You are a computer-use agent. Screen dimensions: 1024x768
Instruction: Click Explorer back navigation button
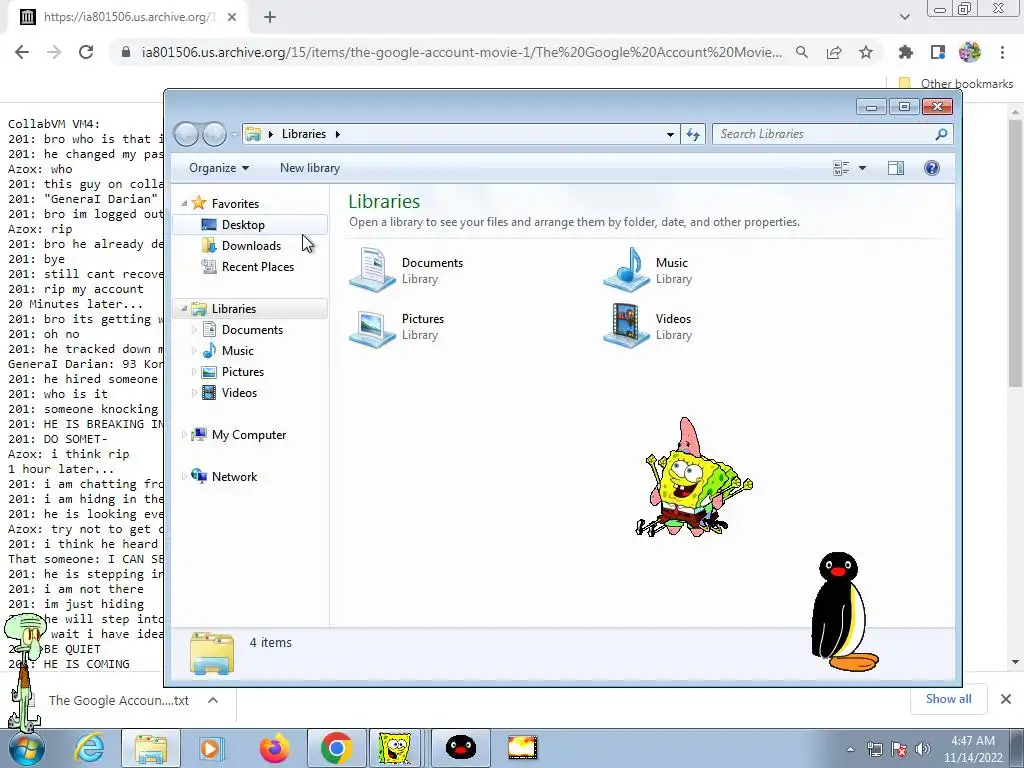pyautogui.click(x=186, y=134)
